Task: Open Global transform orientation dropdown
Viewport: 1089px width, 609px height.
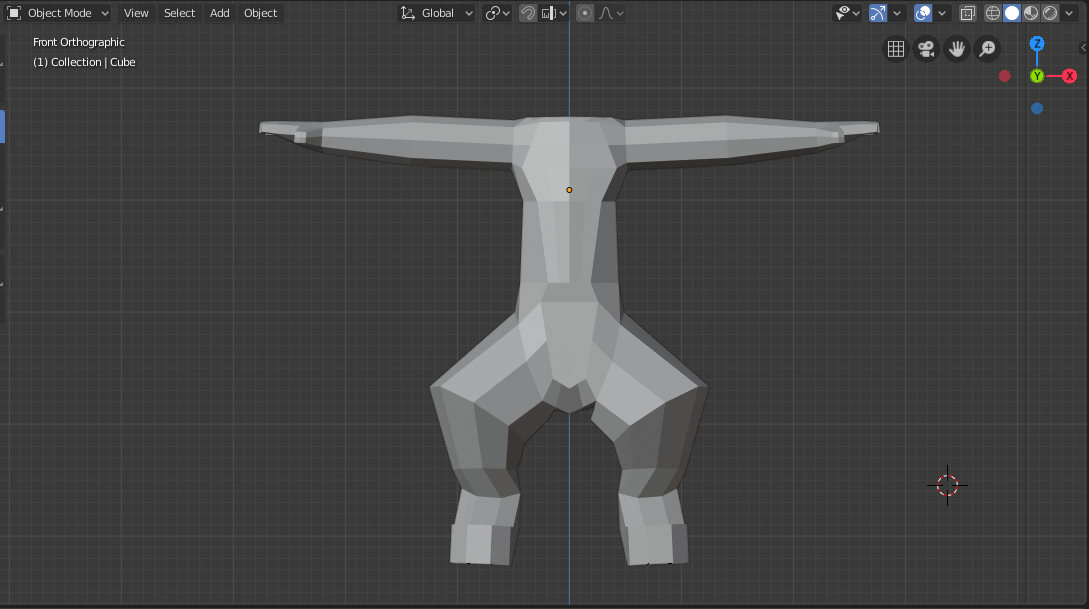Action: 437,13
